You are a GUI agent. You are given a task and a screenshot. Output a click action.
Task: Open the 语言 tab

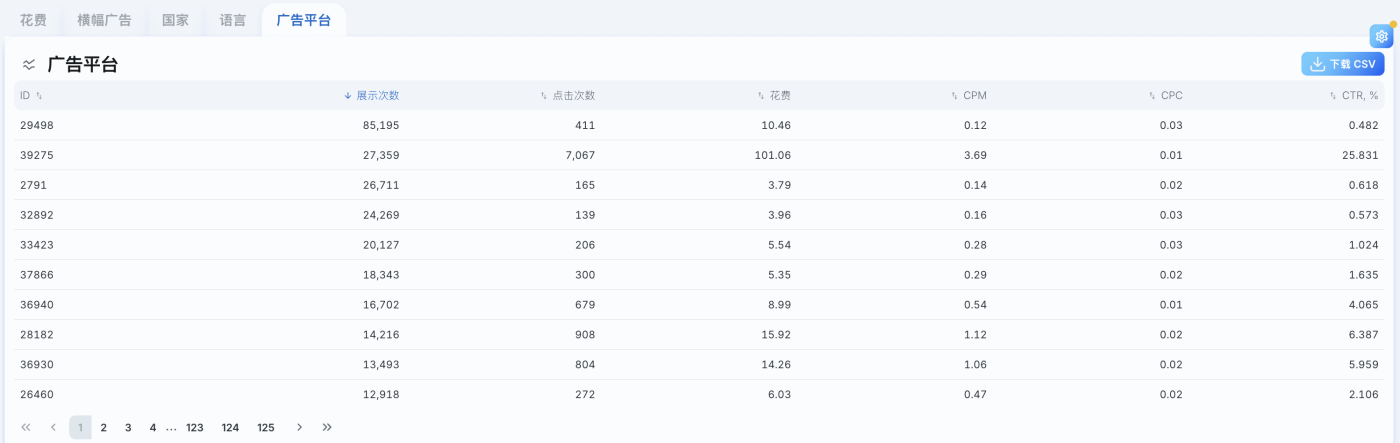[232, 20]
